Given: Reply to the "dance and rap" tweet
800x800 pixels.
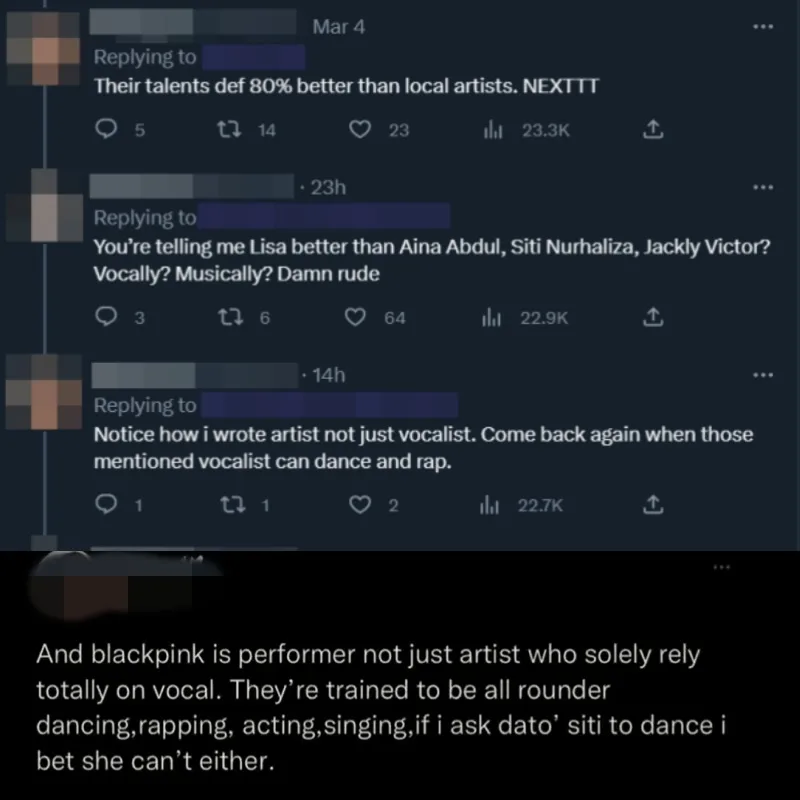Looking at the screenshot, I should click(x=103, y=506).
